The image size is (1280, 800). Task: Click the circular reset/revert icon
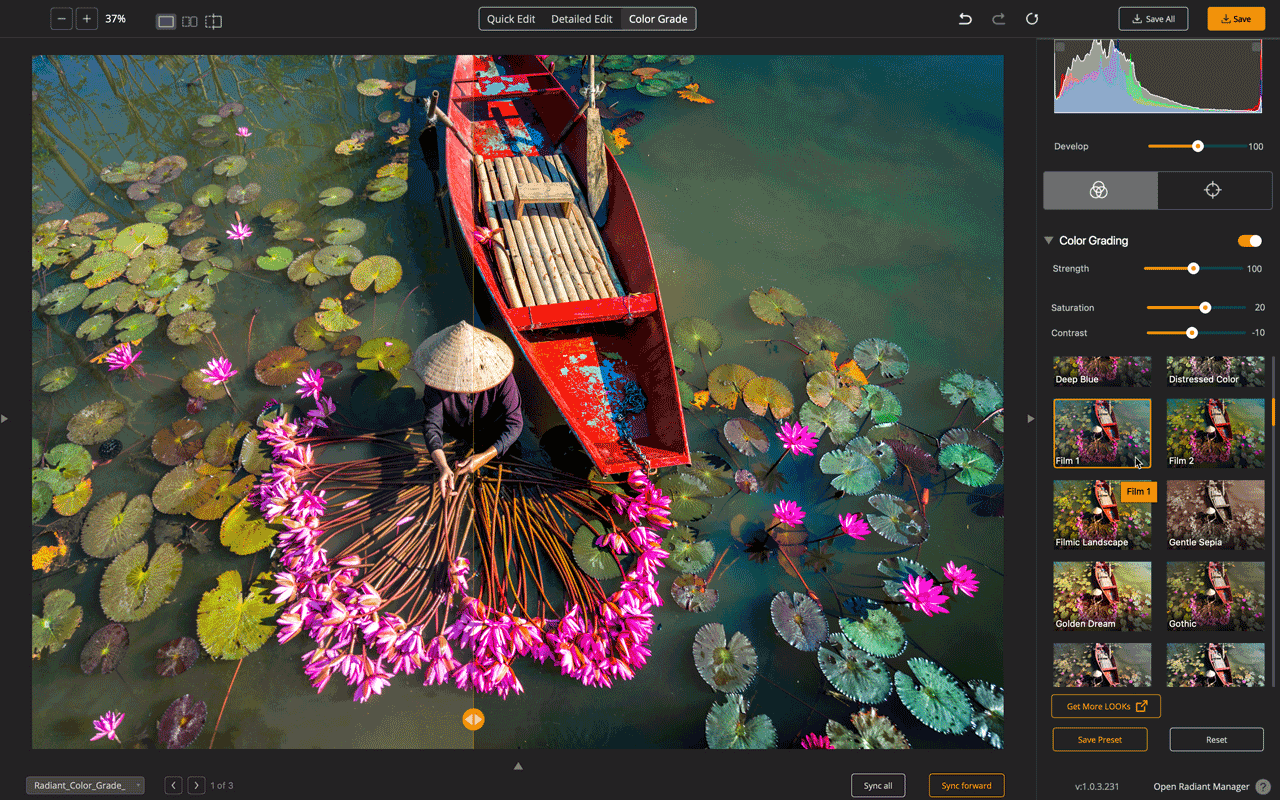(x=1032, y=19)
